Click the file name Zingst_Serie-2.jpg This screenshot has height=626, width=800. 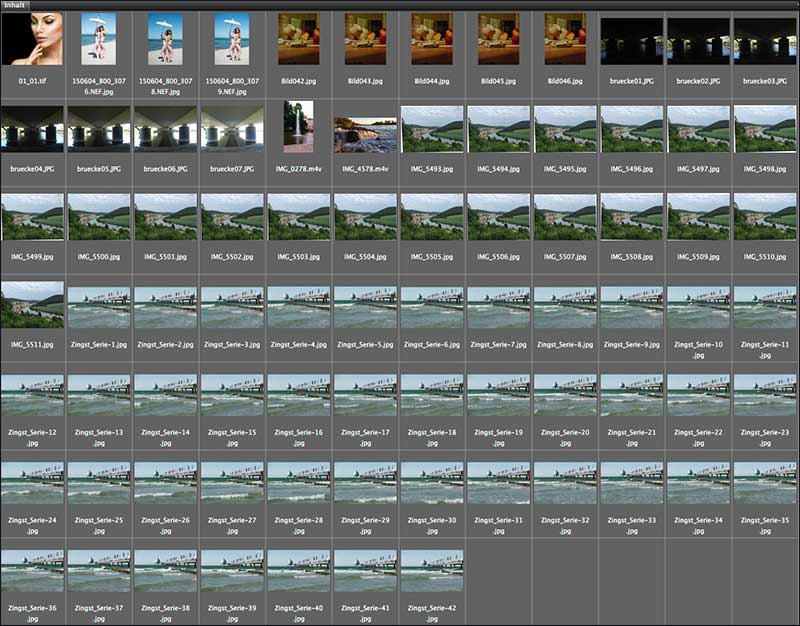click(x=165, y=345)
